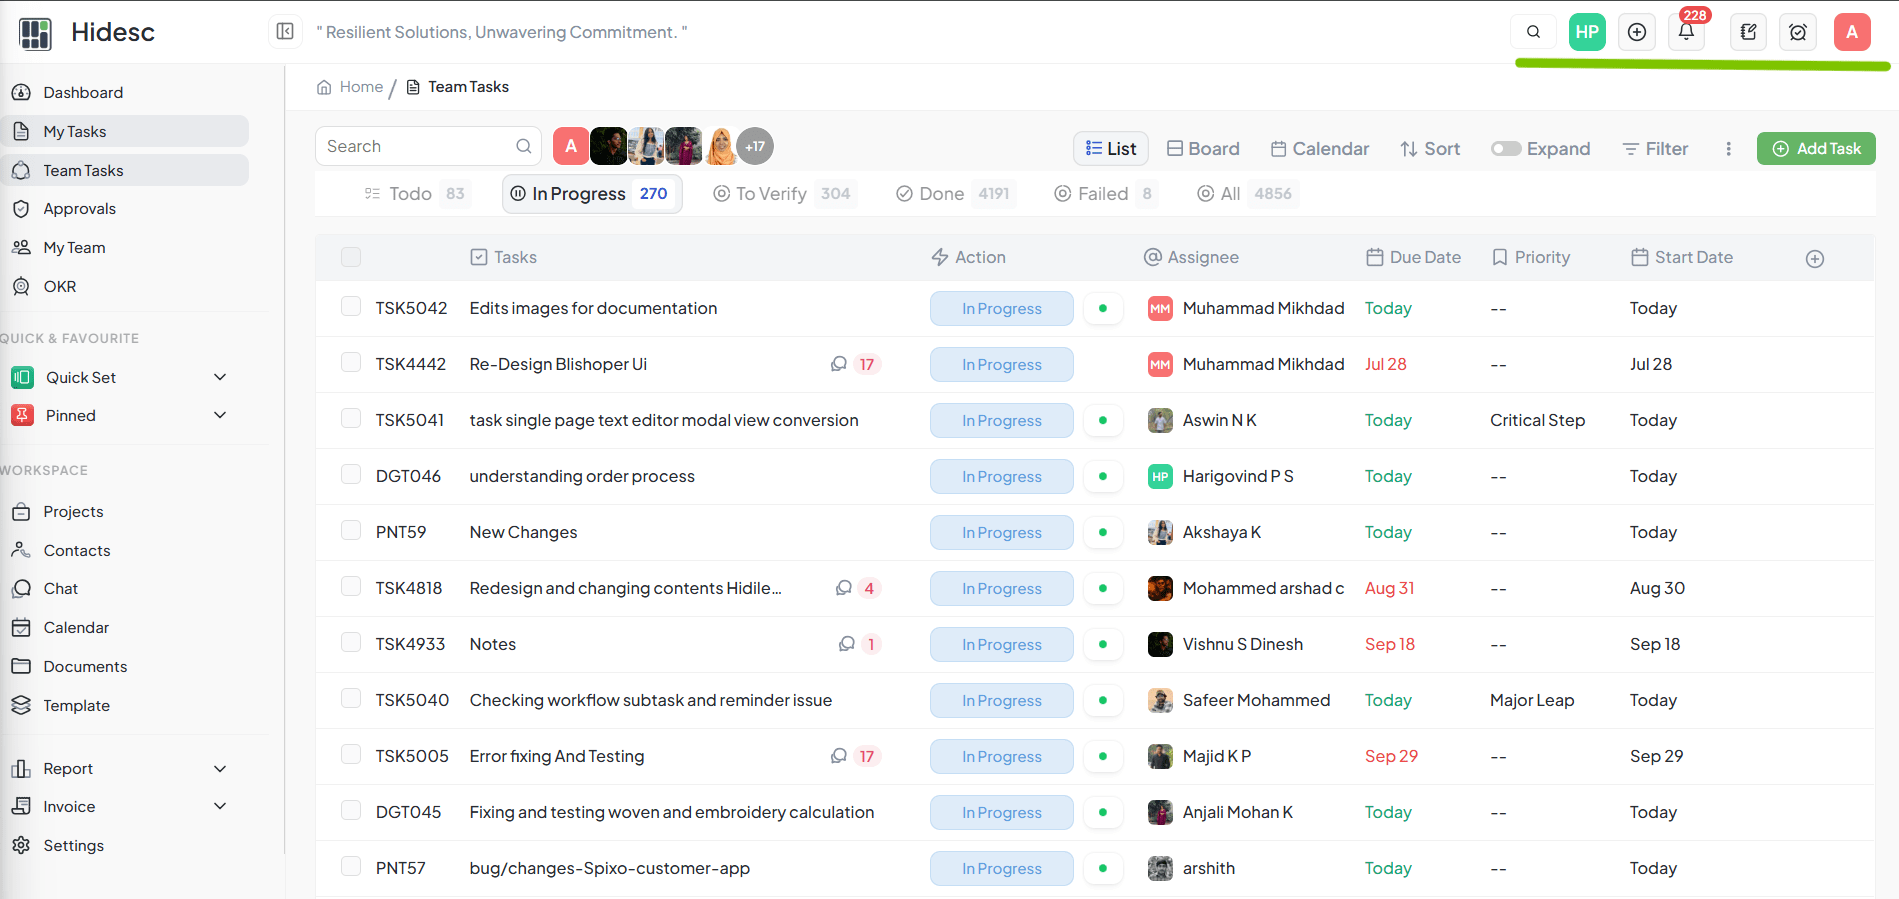Viewport: 1899px width, 899px height.
Task: Click the top bar circled plus icon
Action: point(1637,32)
